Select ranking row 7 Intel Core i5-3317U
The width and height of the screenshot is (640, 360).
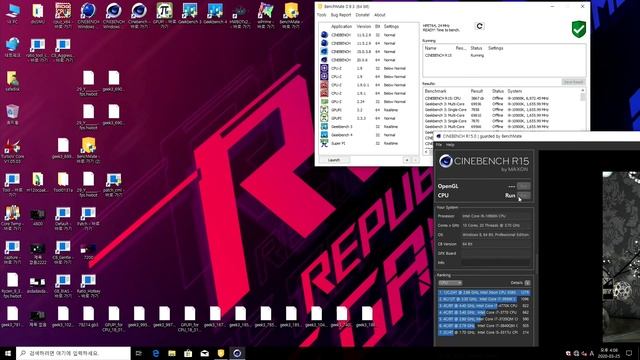coord(484,333)
